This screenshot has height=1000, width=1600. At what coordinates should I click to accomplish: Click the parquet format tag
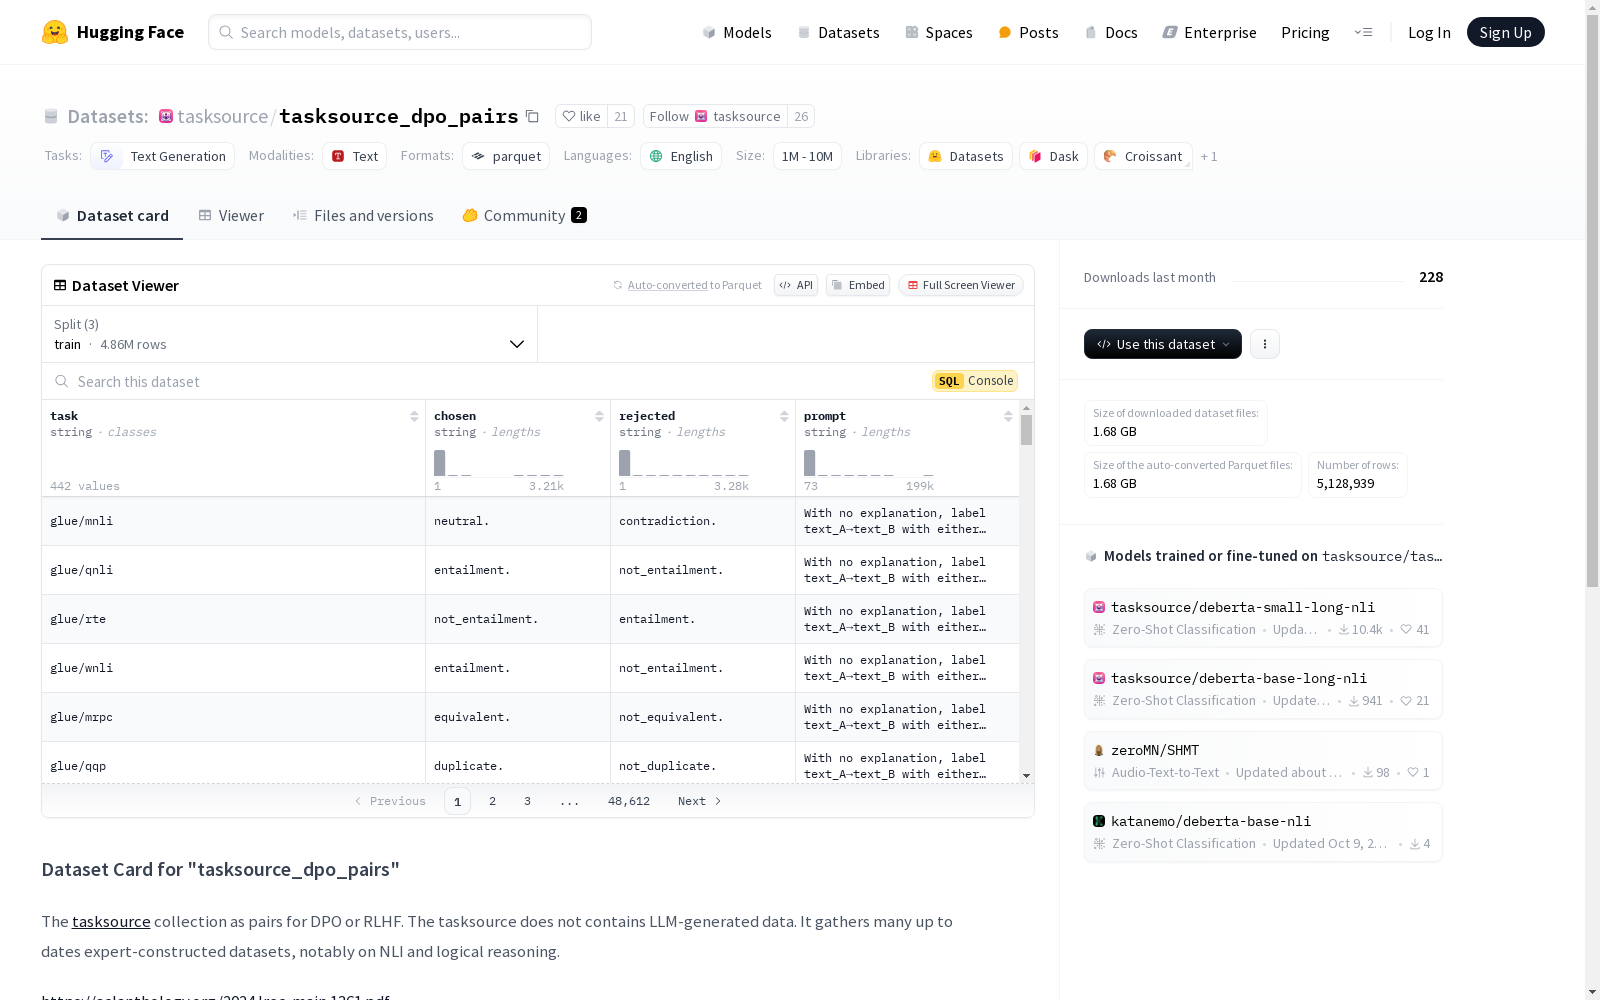[x=506, y=156]
